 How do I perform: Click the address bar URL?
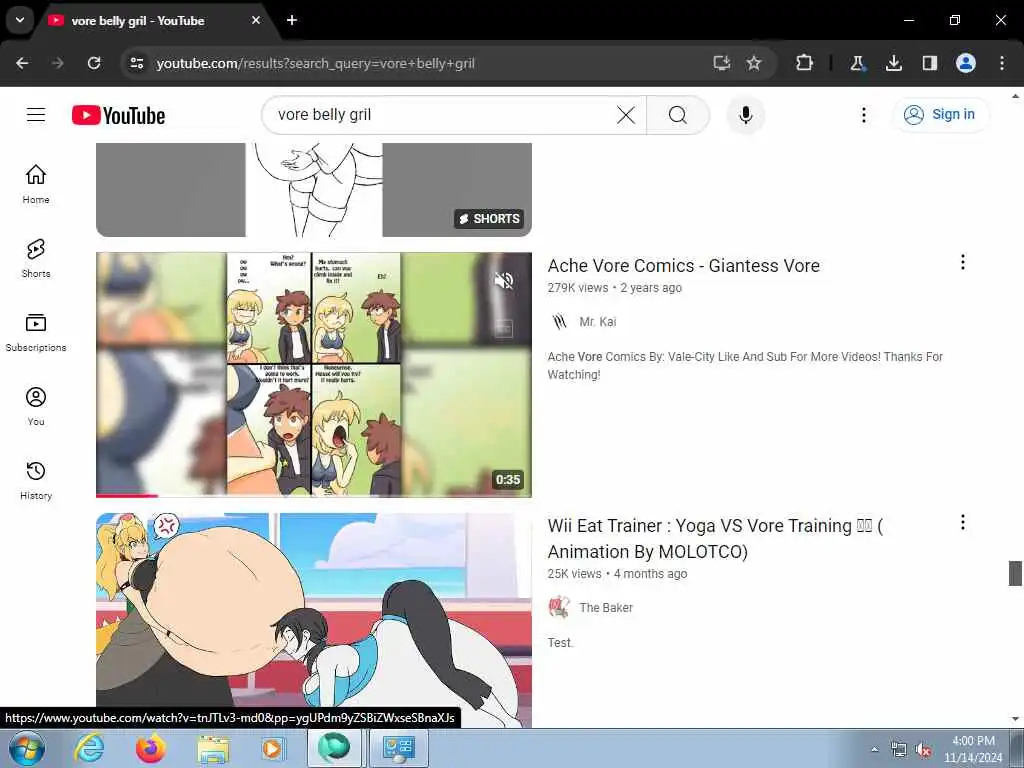coord(315,63)
